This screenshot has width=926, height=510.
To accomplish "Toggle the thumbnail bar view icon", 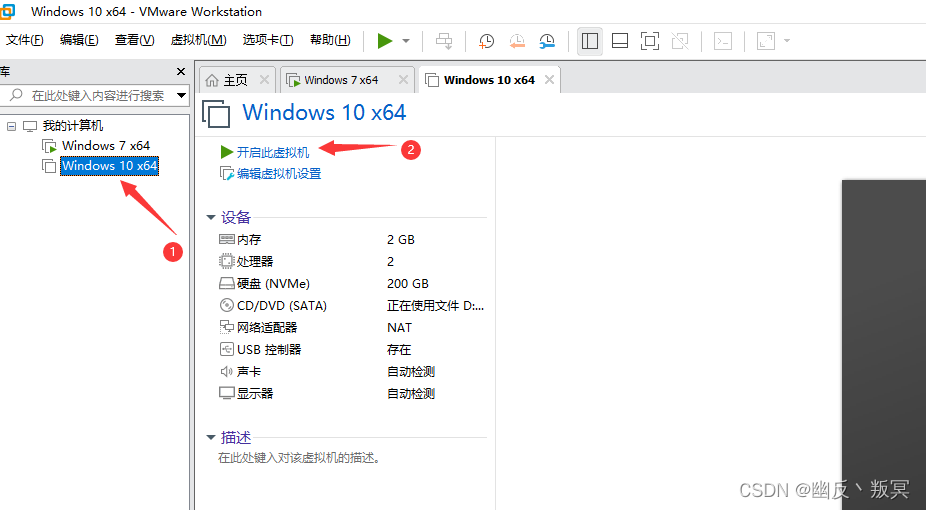I will [x=619, y=41].
